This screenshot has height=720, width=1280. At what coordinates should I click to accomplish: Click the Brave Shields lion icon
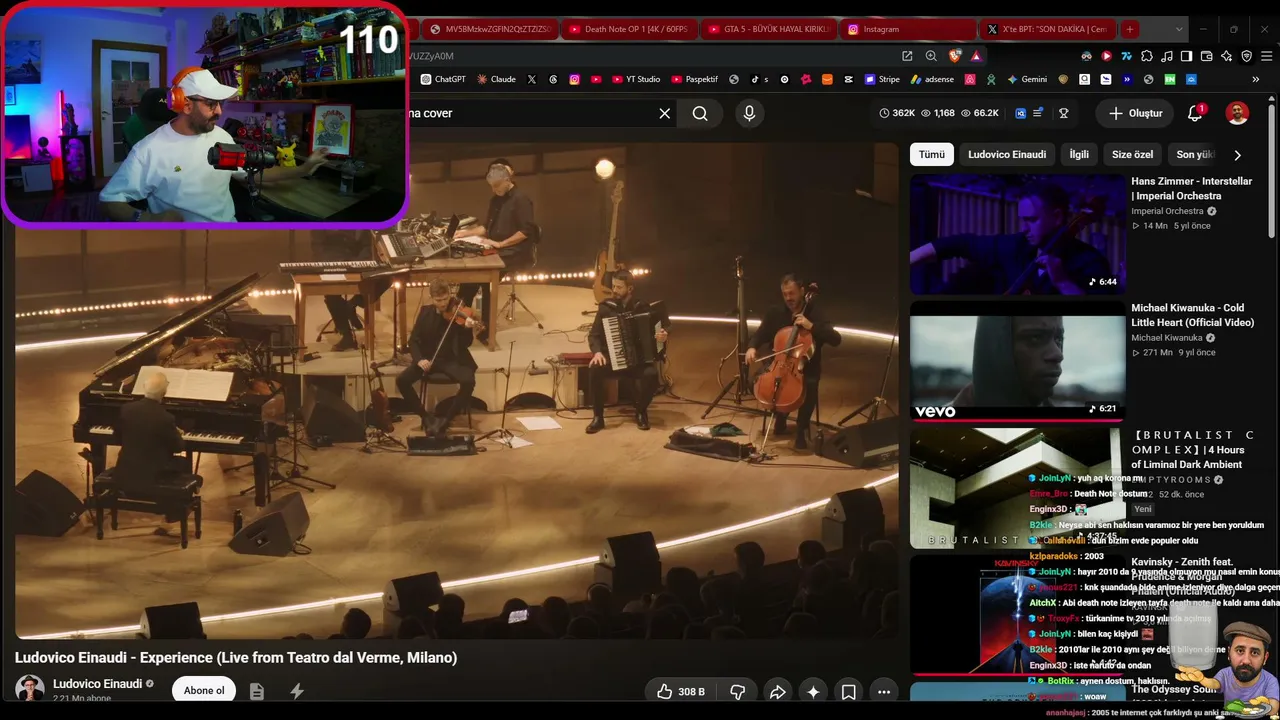point(955,56)
